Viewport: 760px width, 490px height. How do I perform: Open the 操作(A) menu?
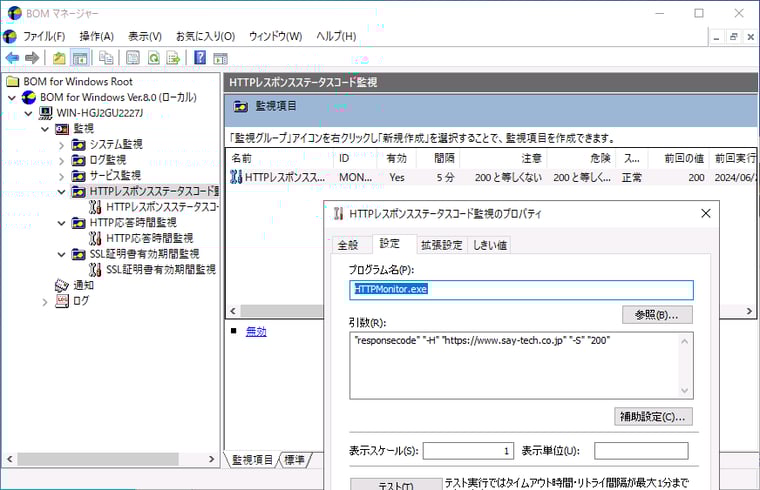(x=96, y=36)
